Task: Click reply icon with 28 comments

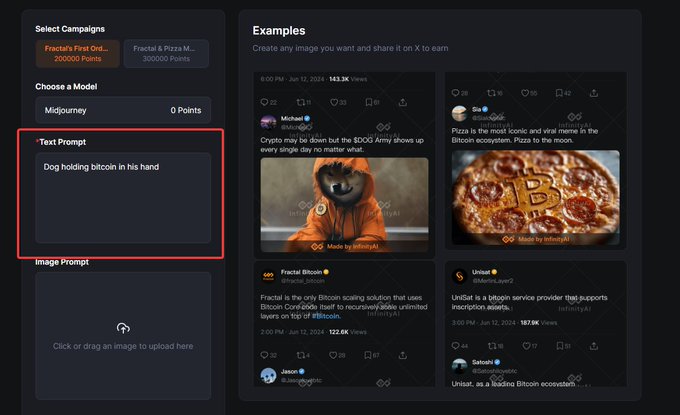Action: click(455, 93)
